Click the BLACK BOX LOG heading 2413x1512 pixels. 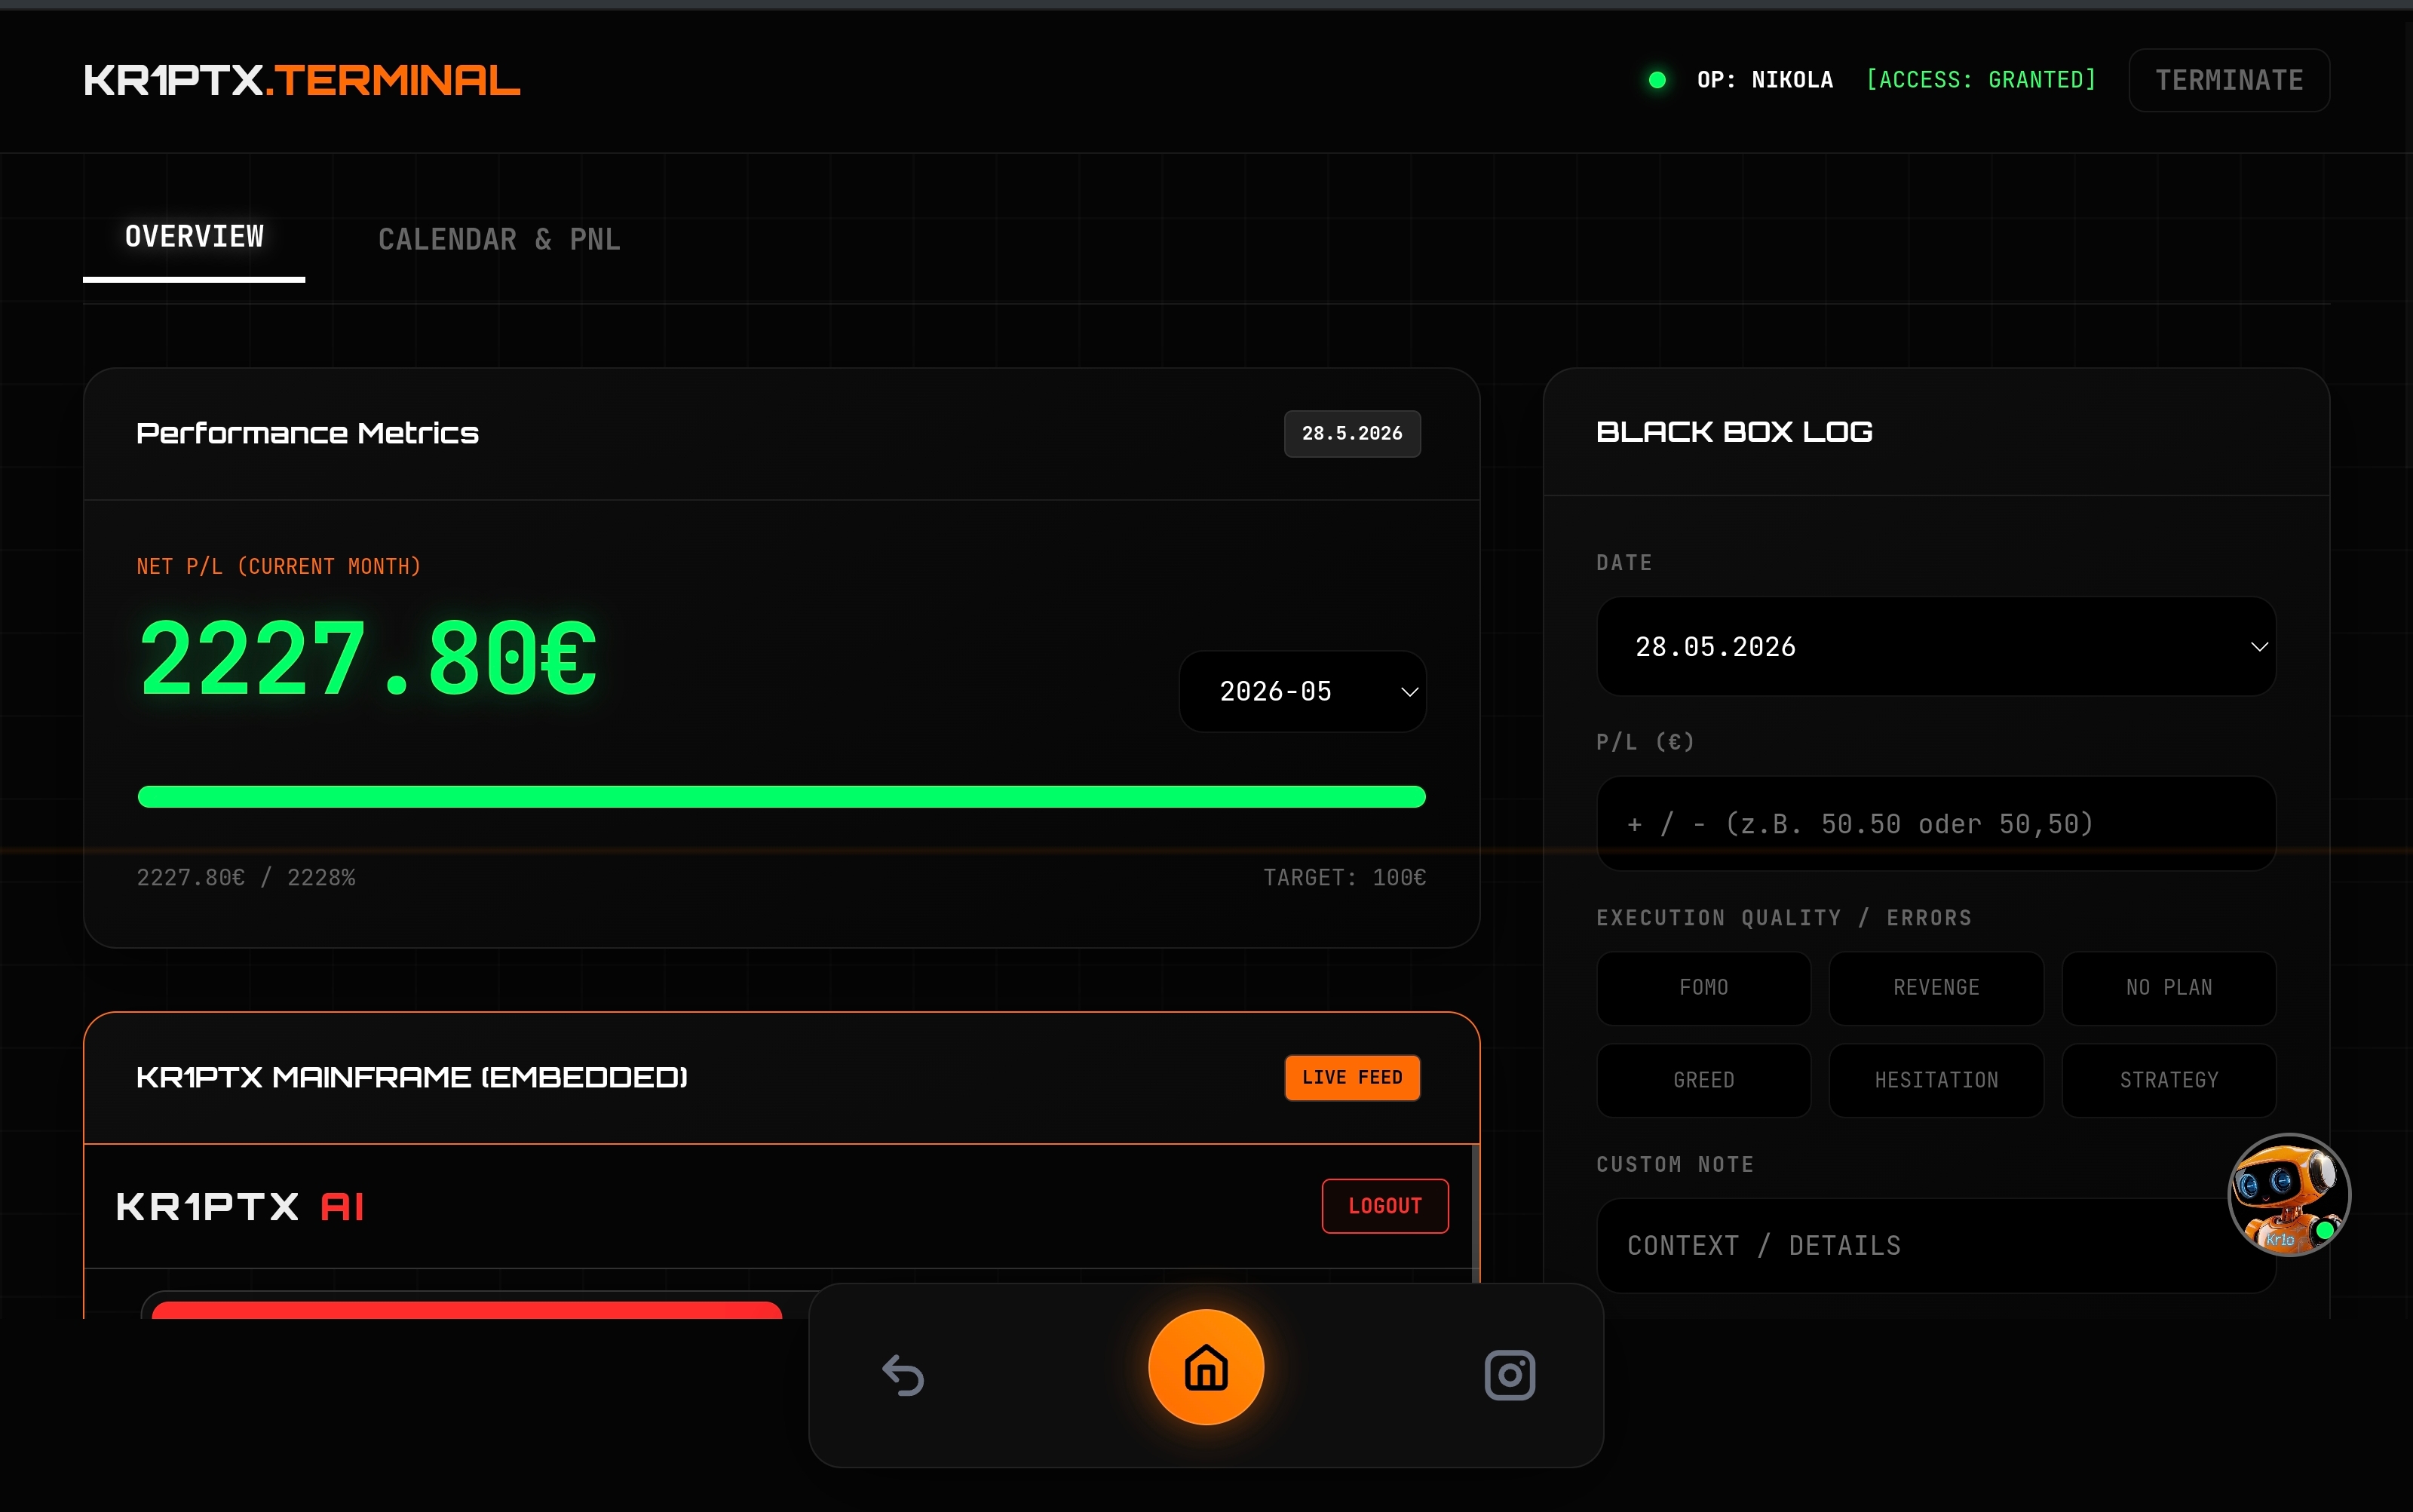pos(1734,432)
